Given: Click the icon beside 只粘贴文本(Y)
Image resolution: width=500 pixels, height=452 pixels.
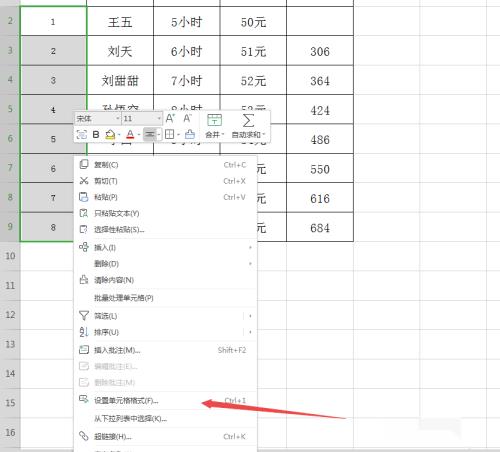Looking at the screenshot, I should 83,213.
